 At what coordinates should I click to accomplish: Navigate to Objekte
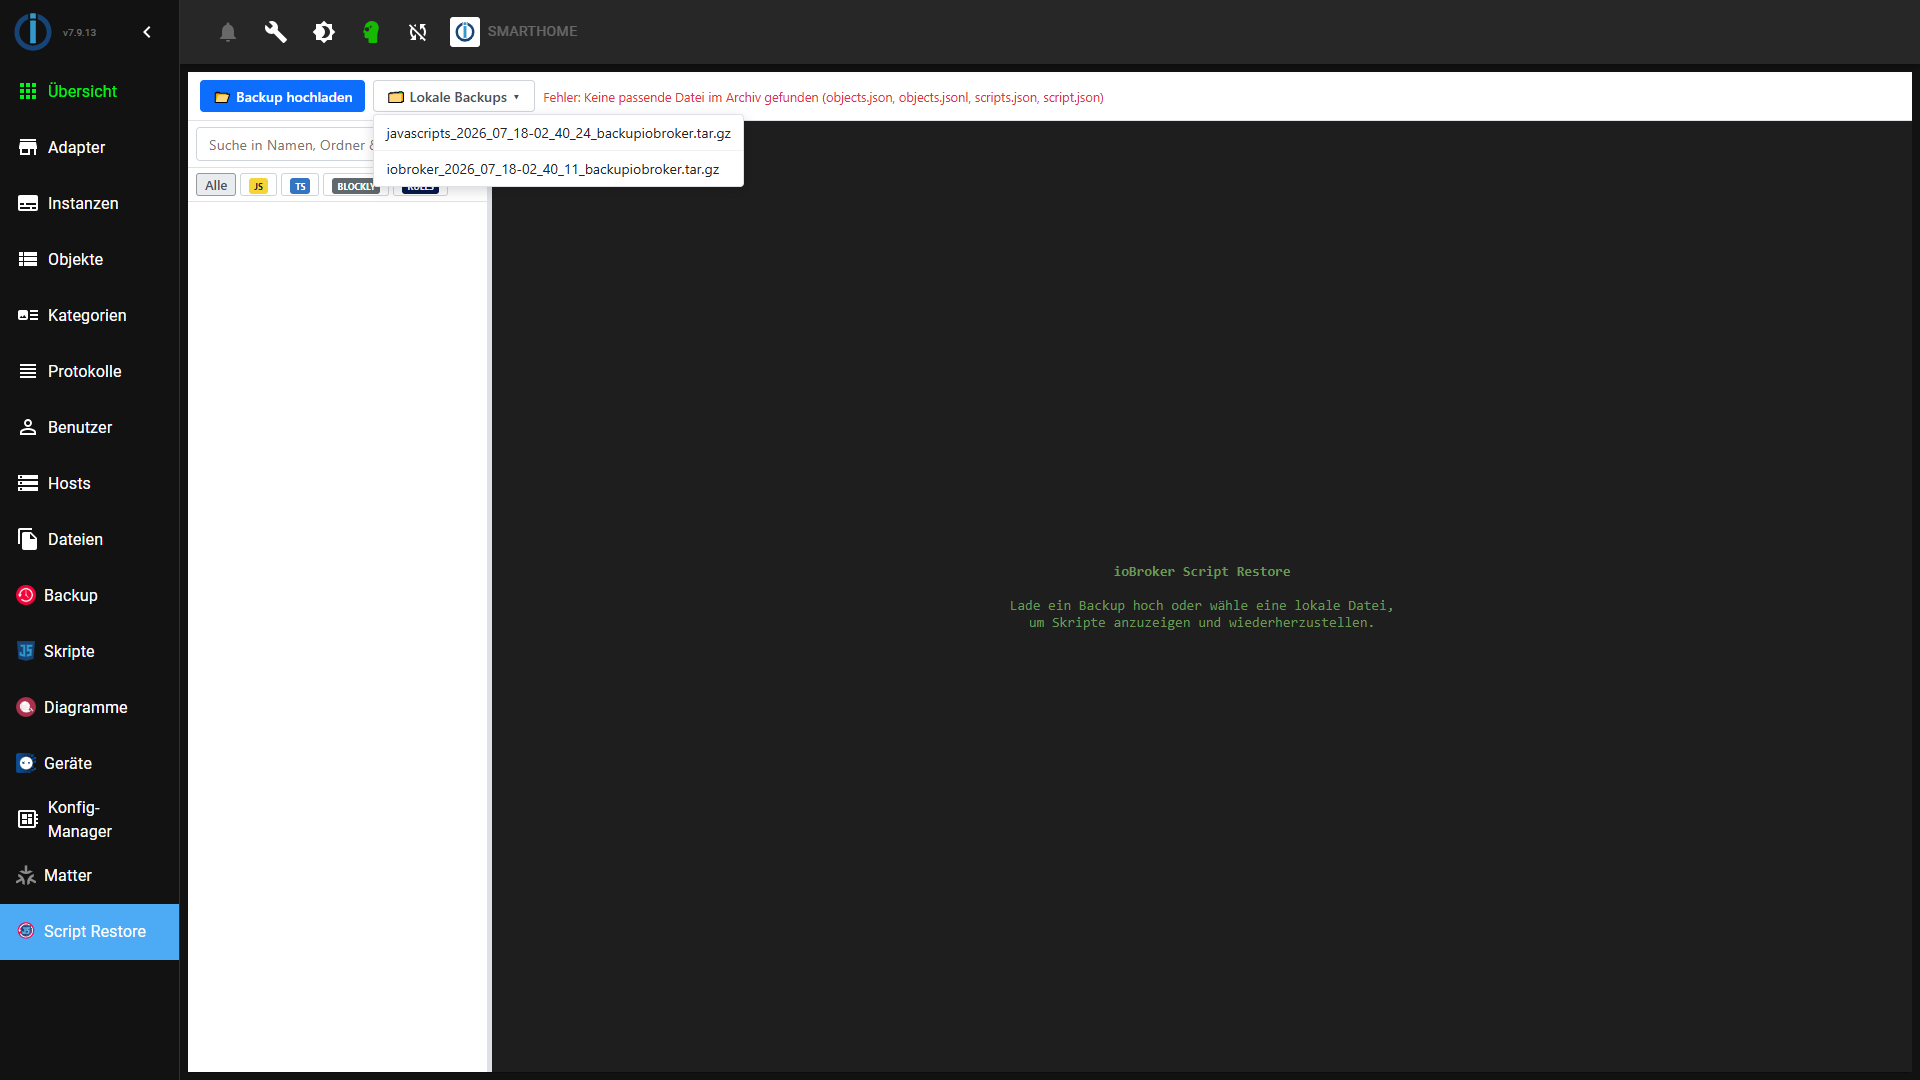[90, 259]
